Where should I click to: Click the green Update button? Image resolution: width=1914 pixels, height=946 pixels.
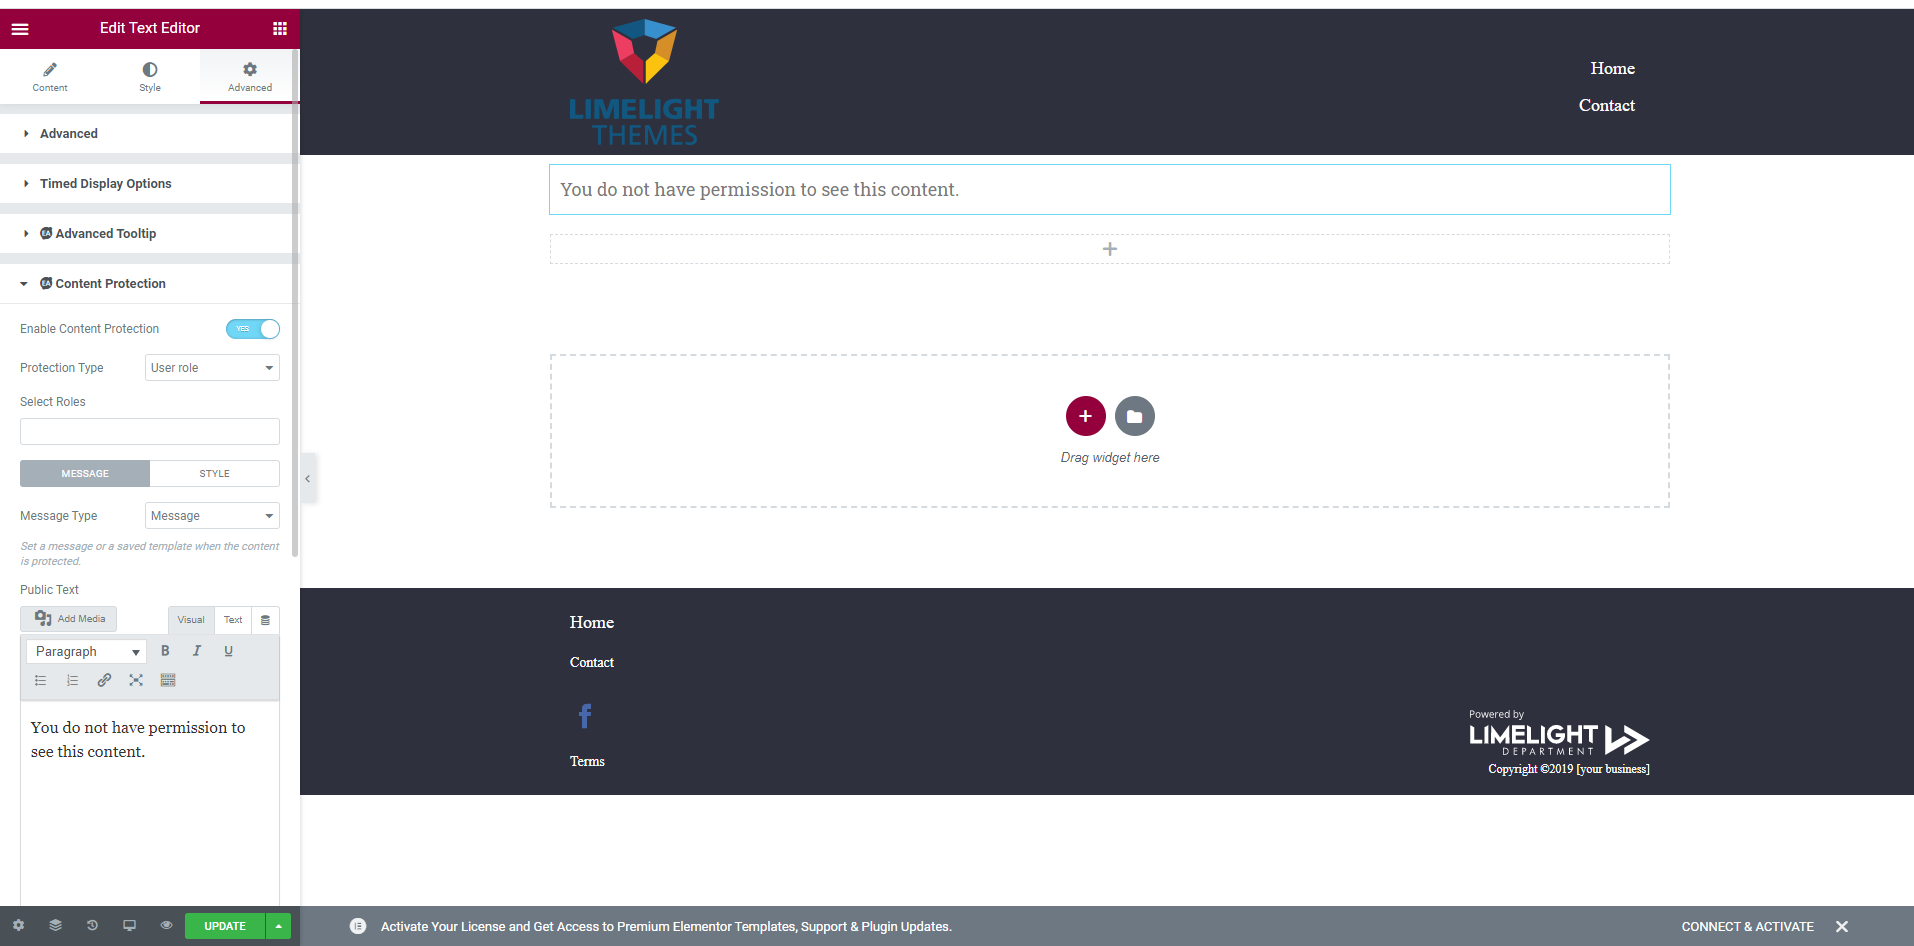(225, 926)
